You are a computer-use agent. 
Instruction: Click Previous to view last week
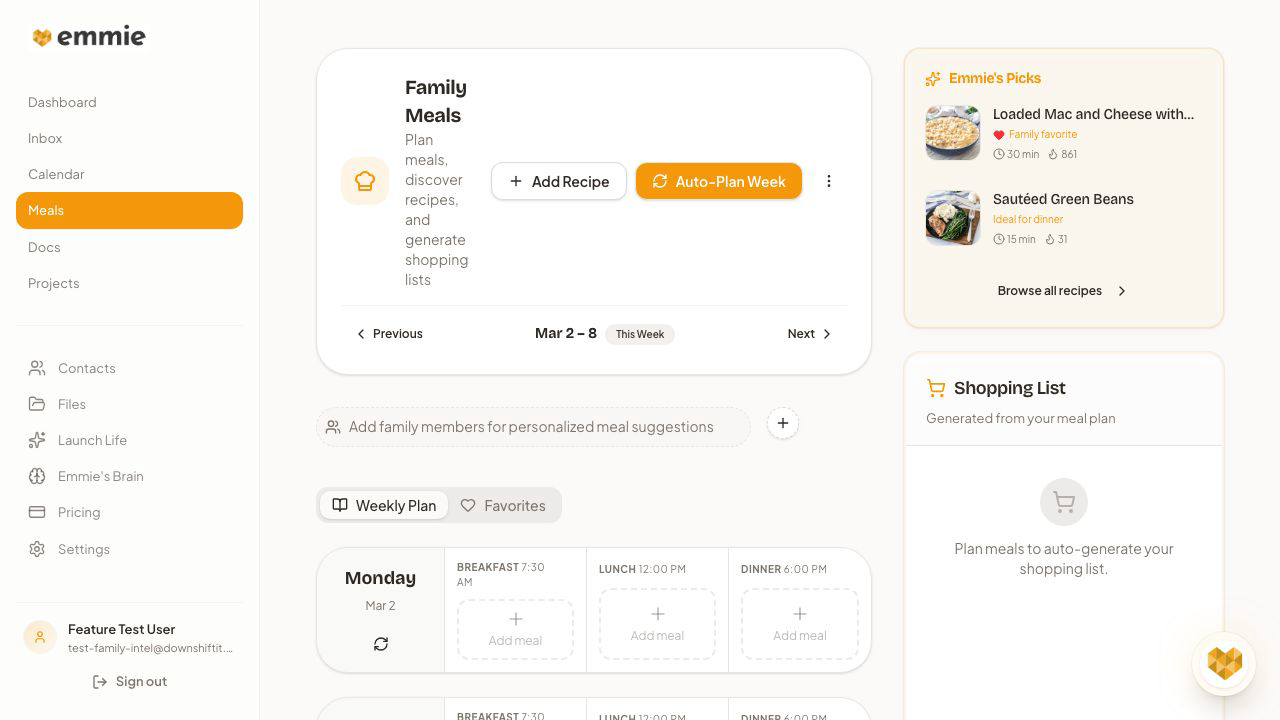[x=390, y=333]
